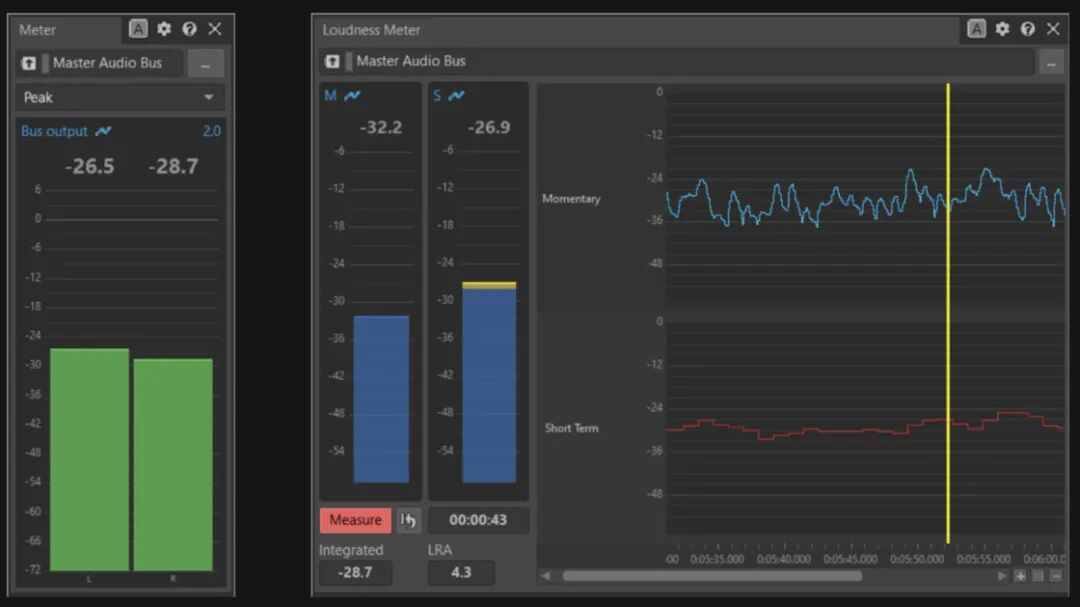Stop measuring with the Measure button

point(355,520)
